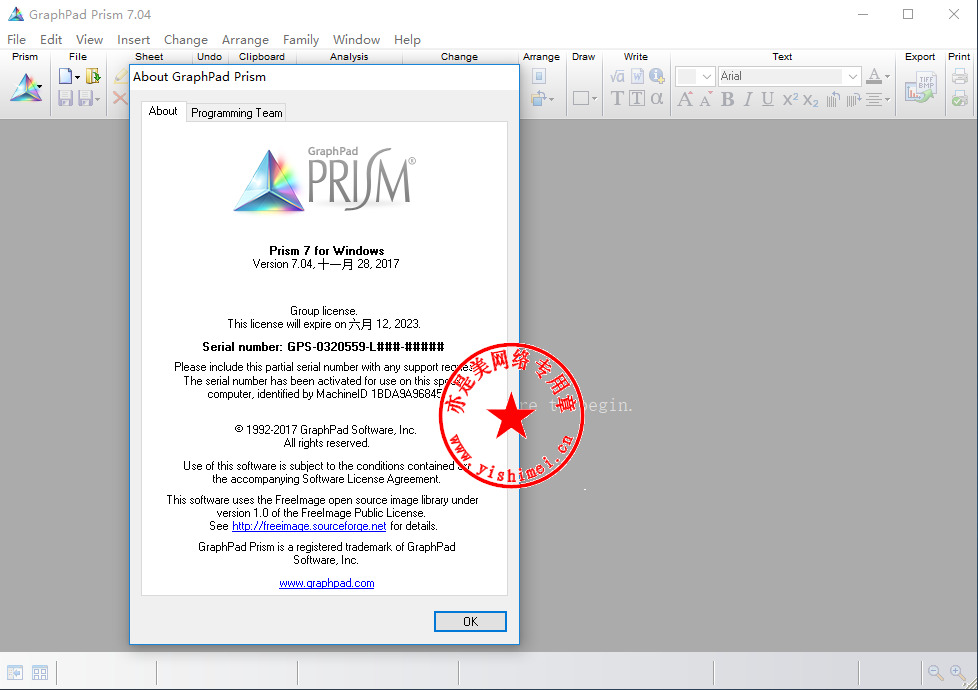Expand the font color dropdown arrow
The image size is (978, 690).
click(x=888, y=77)
